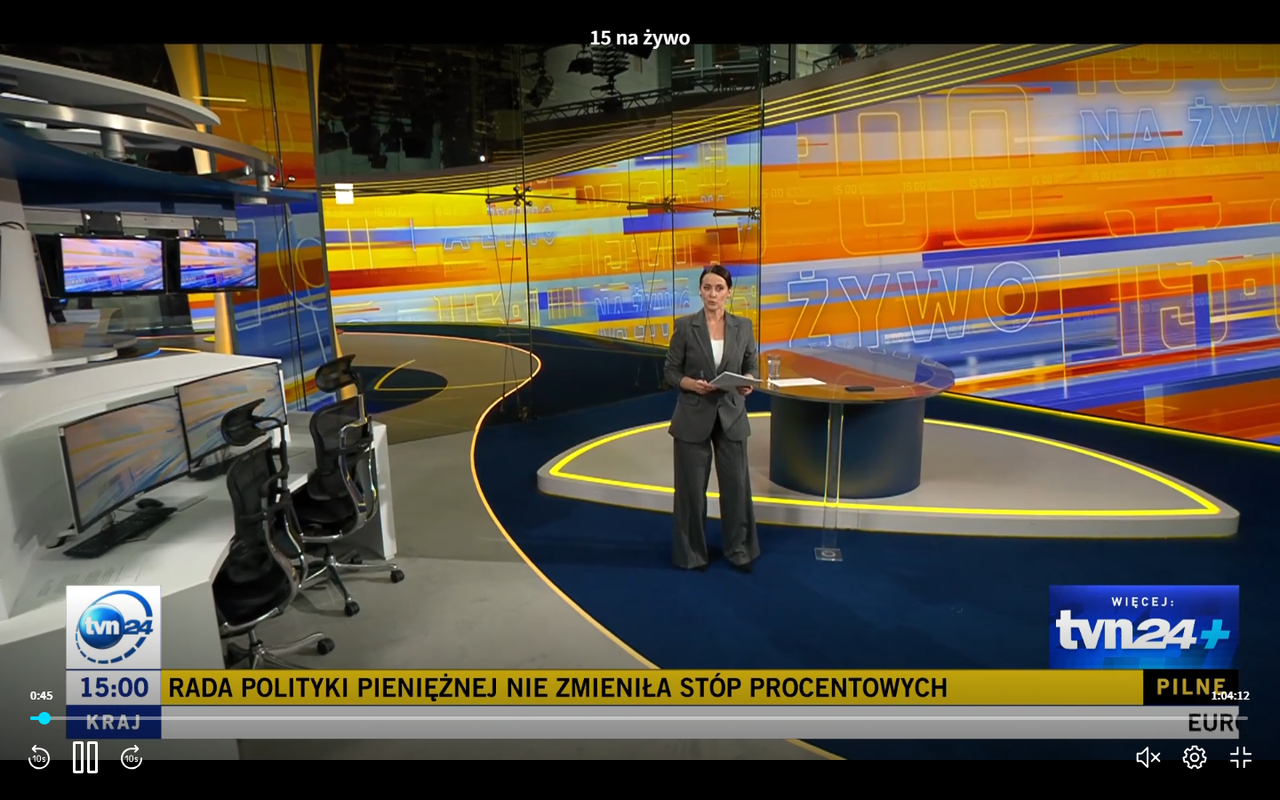Rewind the stream by 10 seconds

click(39, 757)
